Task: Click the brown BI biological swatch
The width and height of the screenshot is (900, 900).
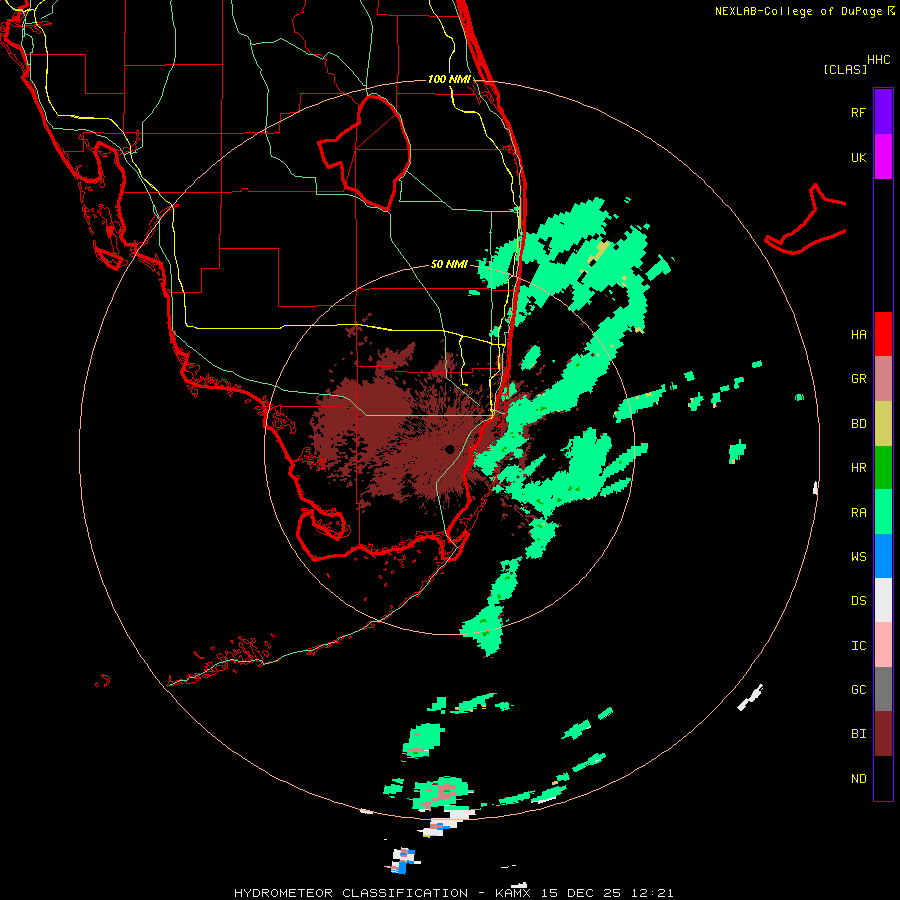Action: tap(883, 734)
